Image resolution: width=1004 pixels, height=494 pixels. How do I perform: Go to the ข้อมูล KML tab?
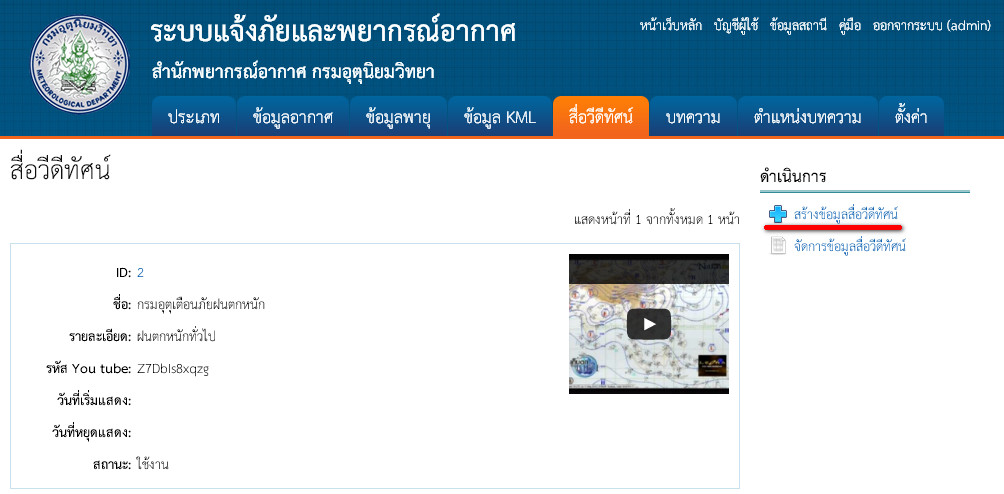click(499, 117)
